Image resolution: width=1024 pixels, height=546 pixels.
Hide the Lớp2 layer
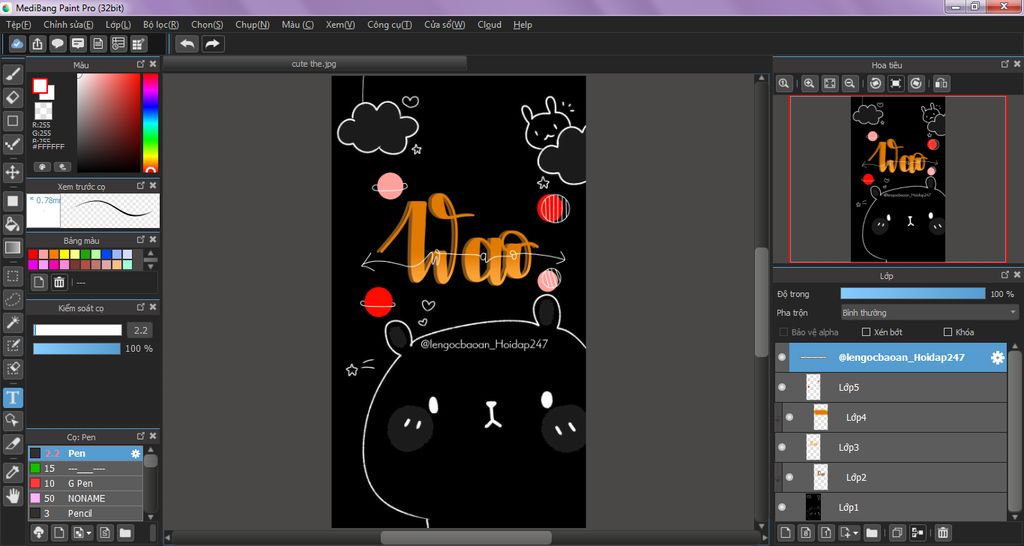(x=790, y=477)
